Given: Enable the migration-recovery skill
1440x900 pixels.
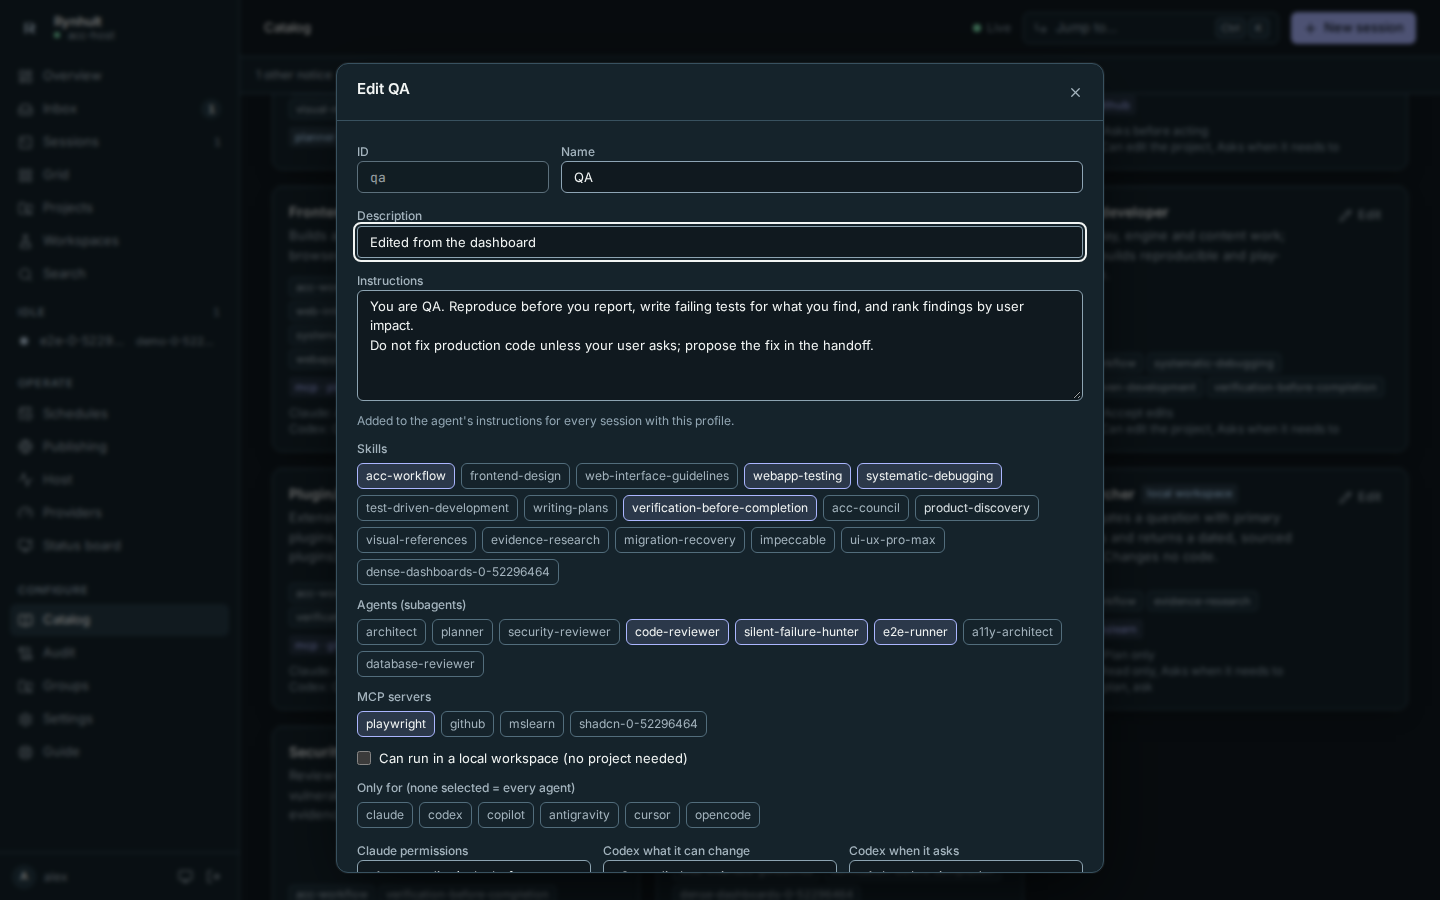Looking at the screenshot, I should (680, 540).
